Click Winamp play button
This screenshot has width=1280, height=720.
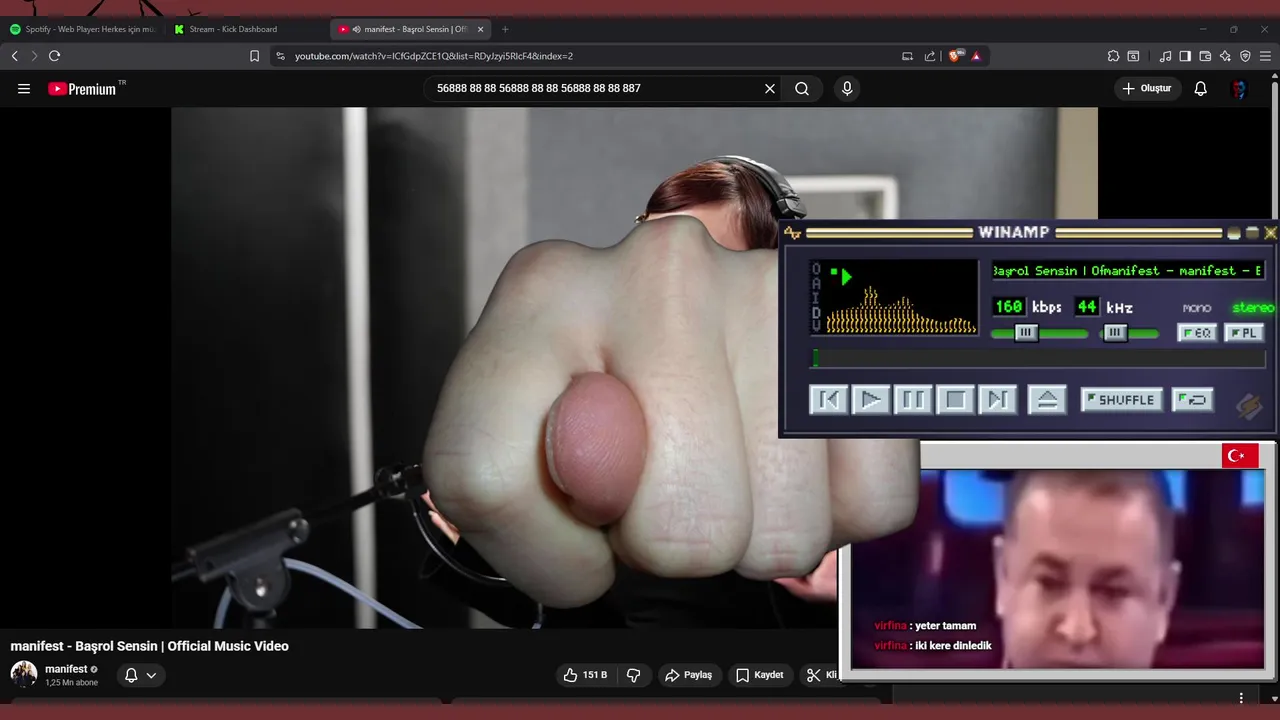[871, 400]
